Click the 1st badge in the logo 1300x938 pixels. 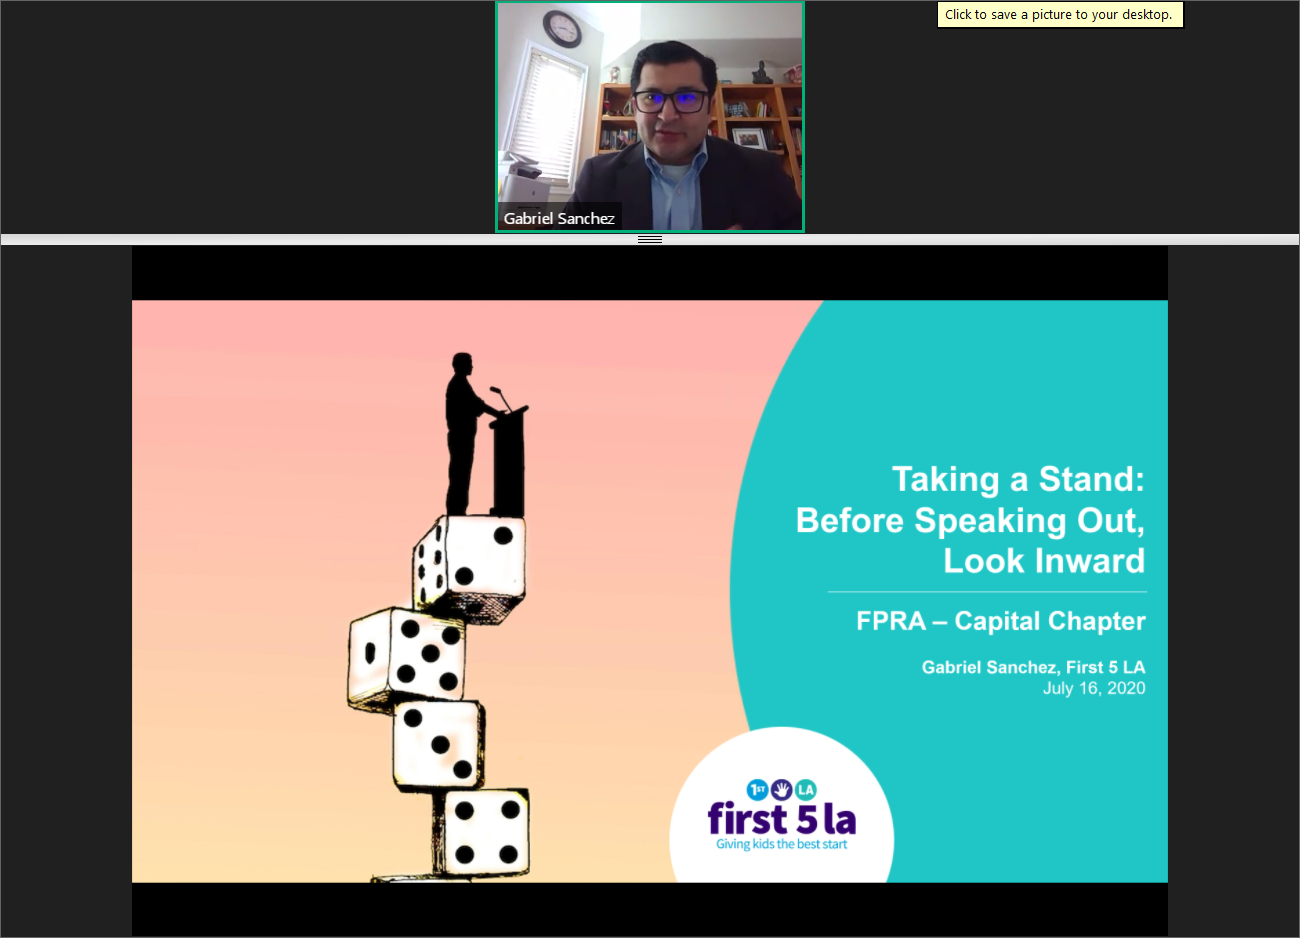coord(757,790)
